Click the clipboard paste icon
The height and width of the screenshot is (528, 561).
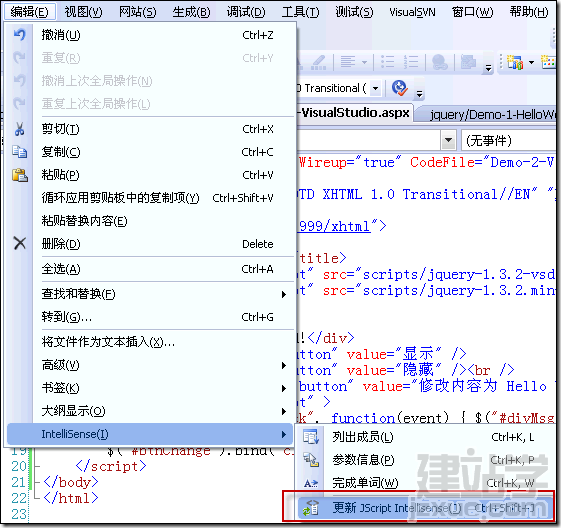tap(20, 175)
